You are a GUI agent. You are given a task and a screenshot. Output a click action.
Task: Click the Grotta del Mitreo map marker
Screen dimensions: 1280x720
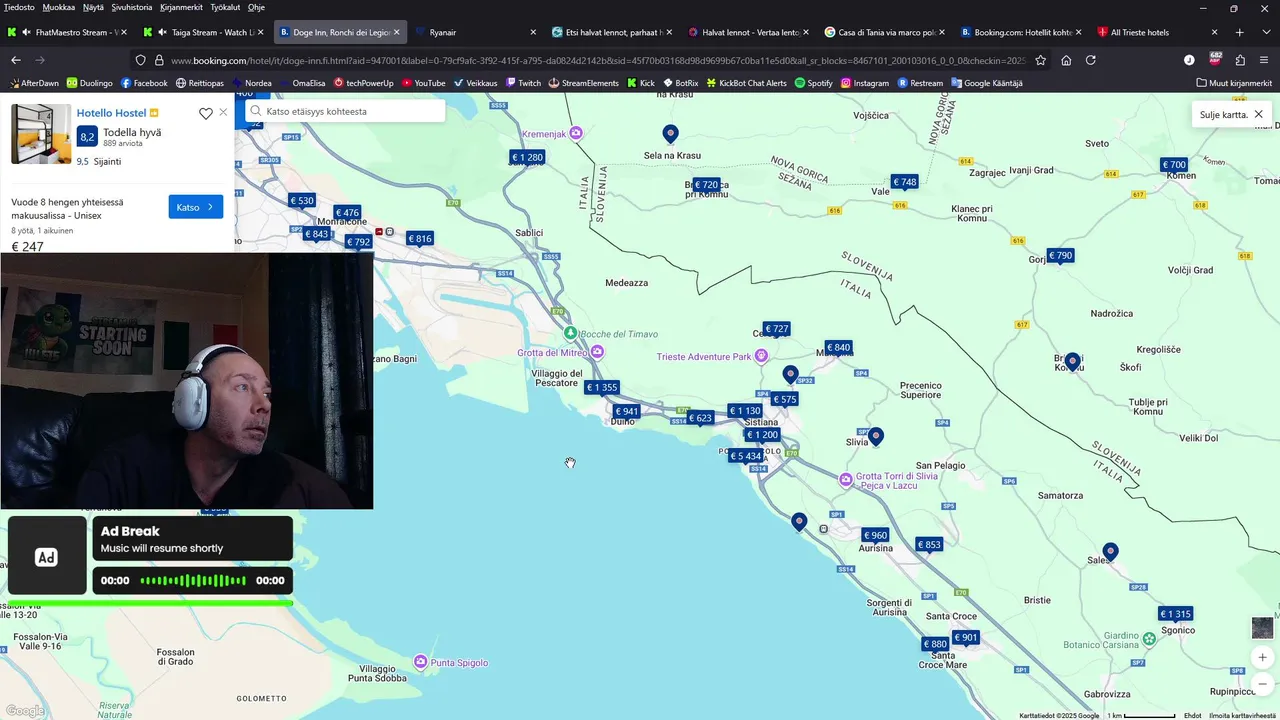point(598,352)
